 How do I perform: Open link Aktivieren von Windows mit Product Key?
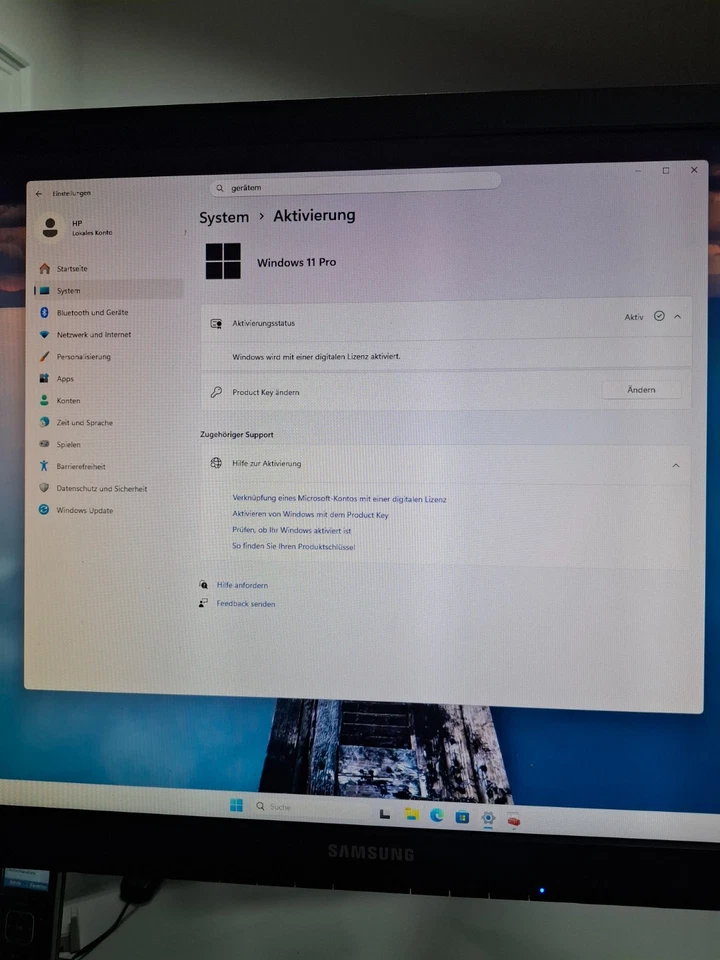click(x=310, y=515)
